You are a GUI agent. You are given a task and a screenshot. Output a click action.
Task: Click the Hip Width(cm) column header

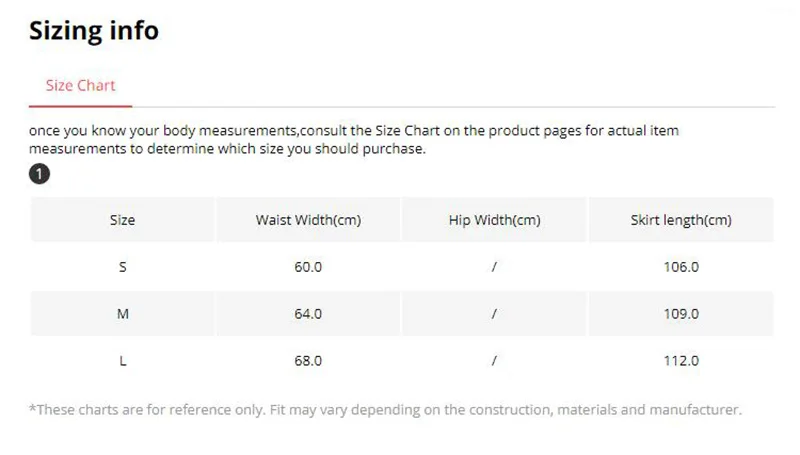[494, 219]
